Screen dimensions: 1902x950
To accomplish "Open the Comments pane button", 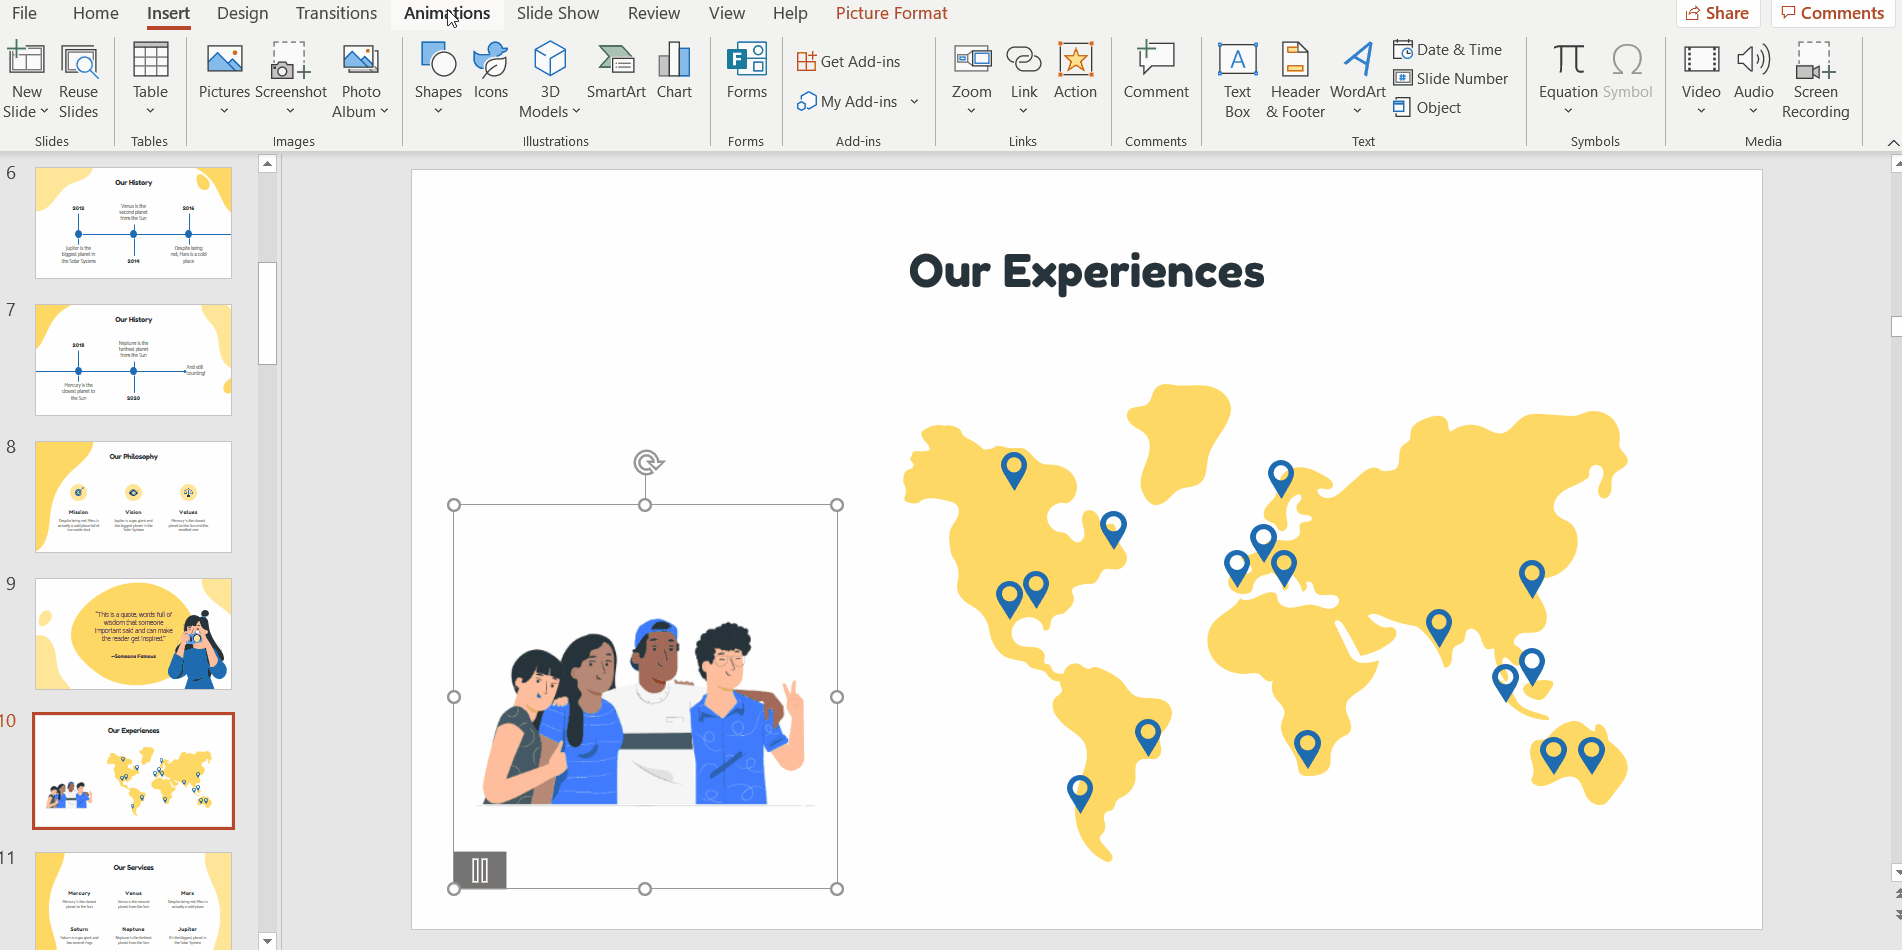I will coord(1832,13).
